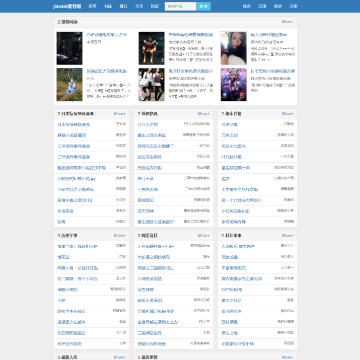
Task: Open the second navbar menu item
Action: (108, 6)
